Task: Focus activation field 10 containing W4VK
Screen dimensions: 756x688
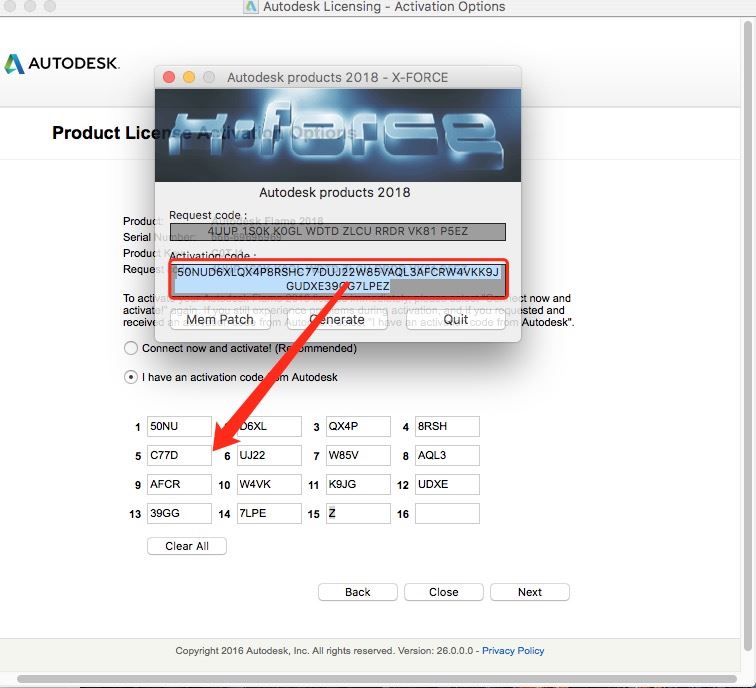Action: pos(269,485)
